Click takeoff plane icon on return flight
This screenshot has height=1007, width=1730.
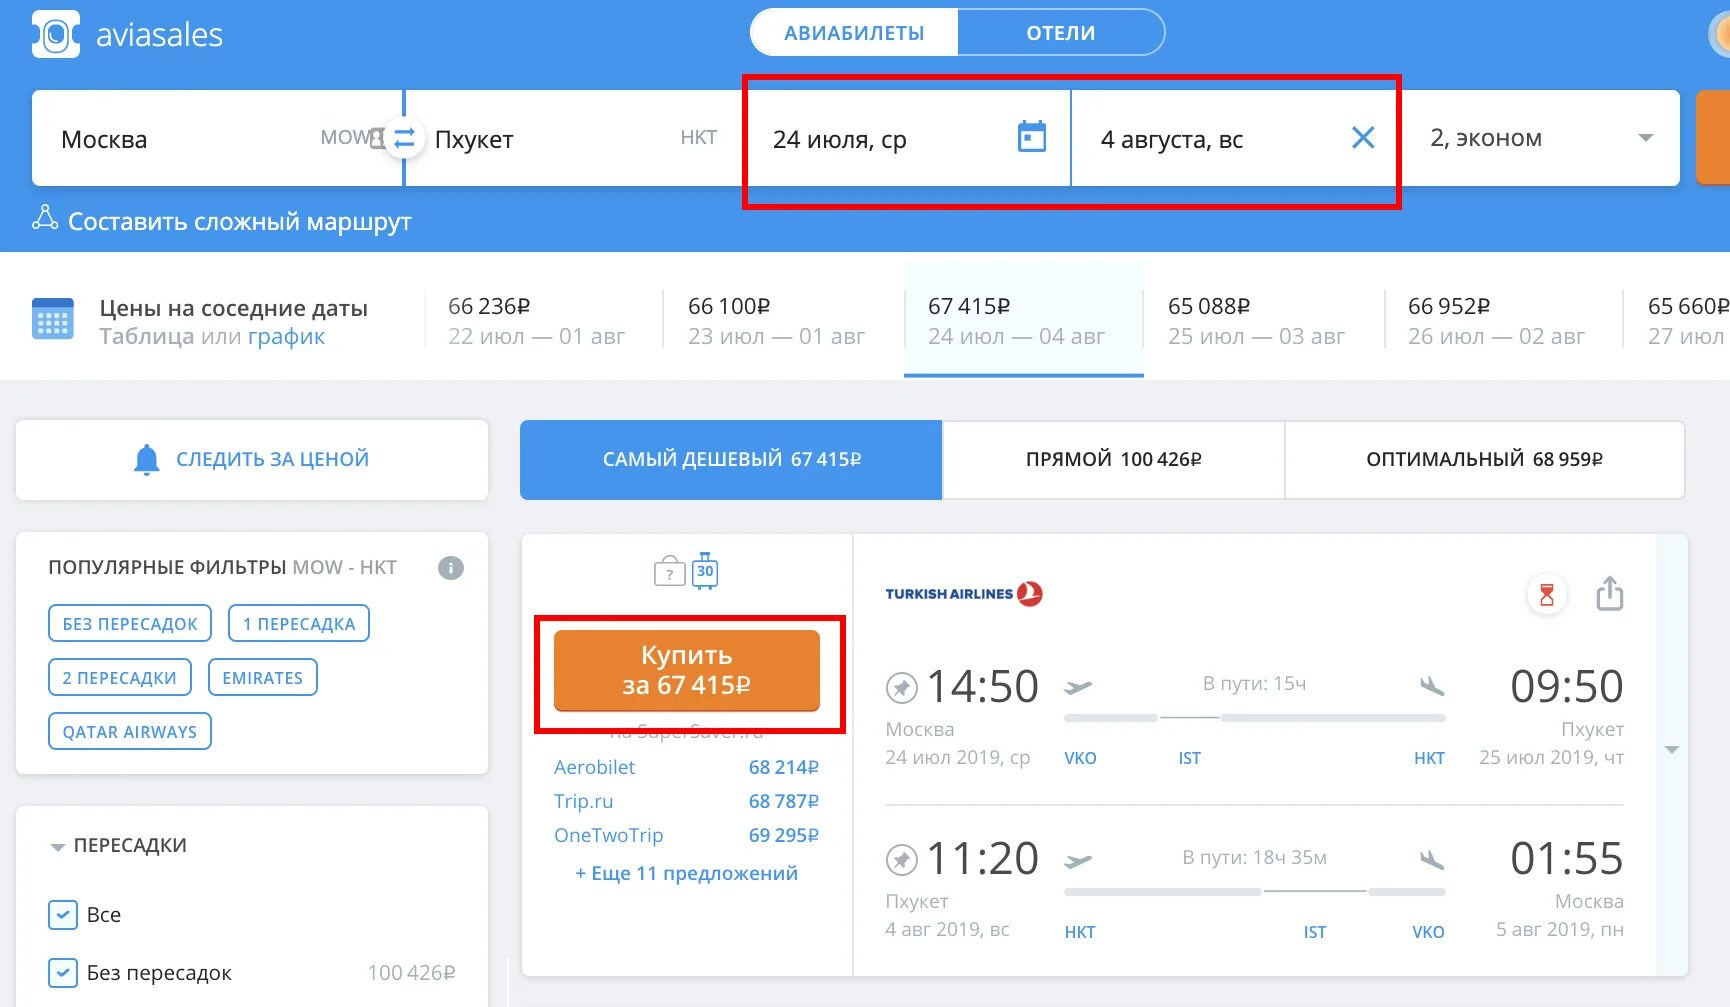[x=1078, y=860]
